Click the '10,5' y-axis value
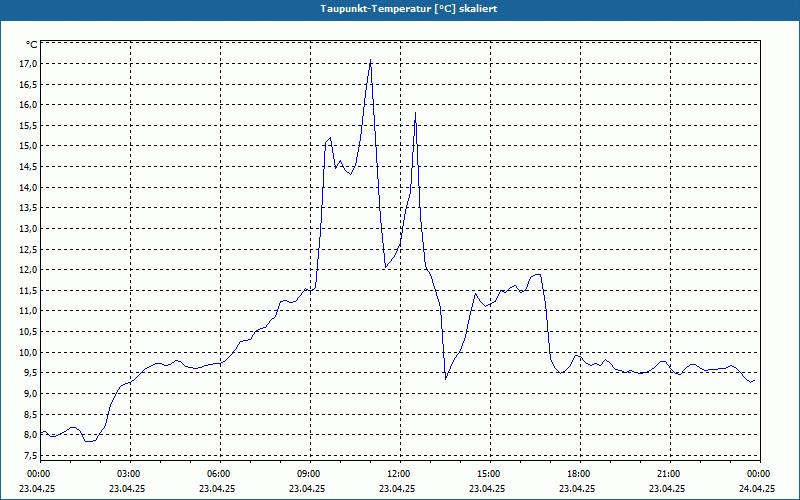This screenshot has width=800, height=500. click(x=29, y=332)
